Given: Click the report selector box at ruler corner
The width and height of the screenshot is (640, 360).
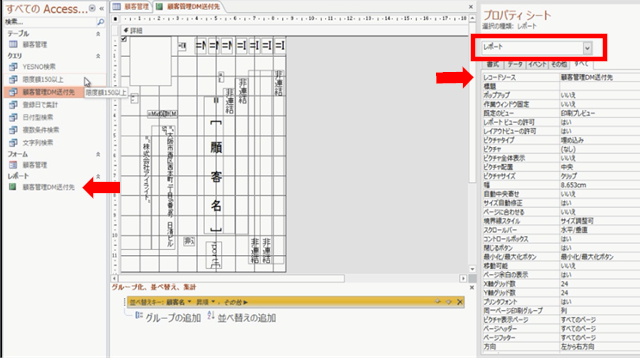Looking at the screenshot, I should pos(116,19).
